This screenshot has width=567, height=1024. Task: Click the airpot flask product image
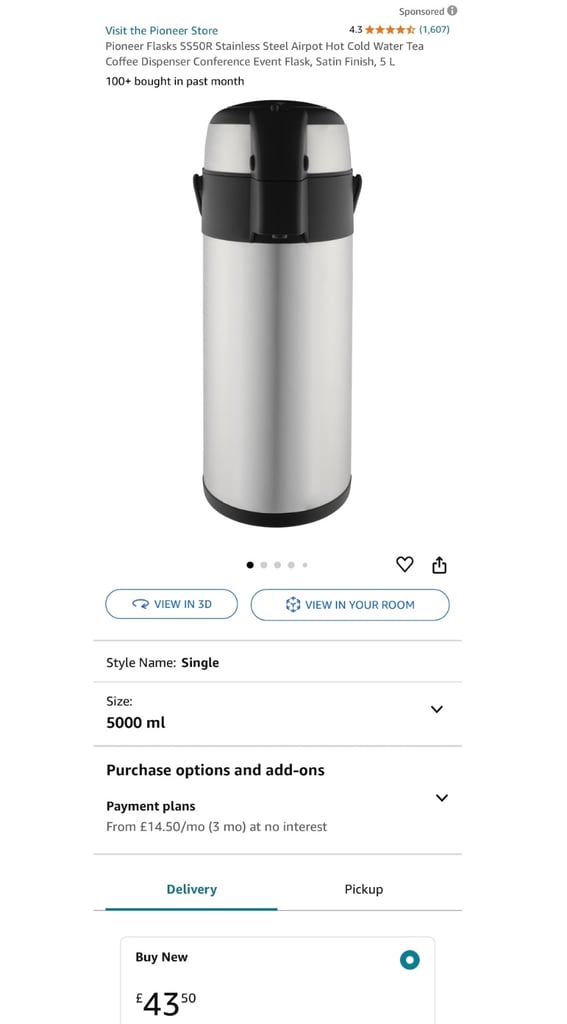point(277,313)
